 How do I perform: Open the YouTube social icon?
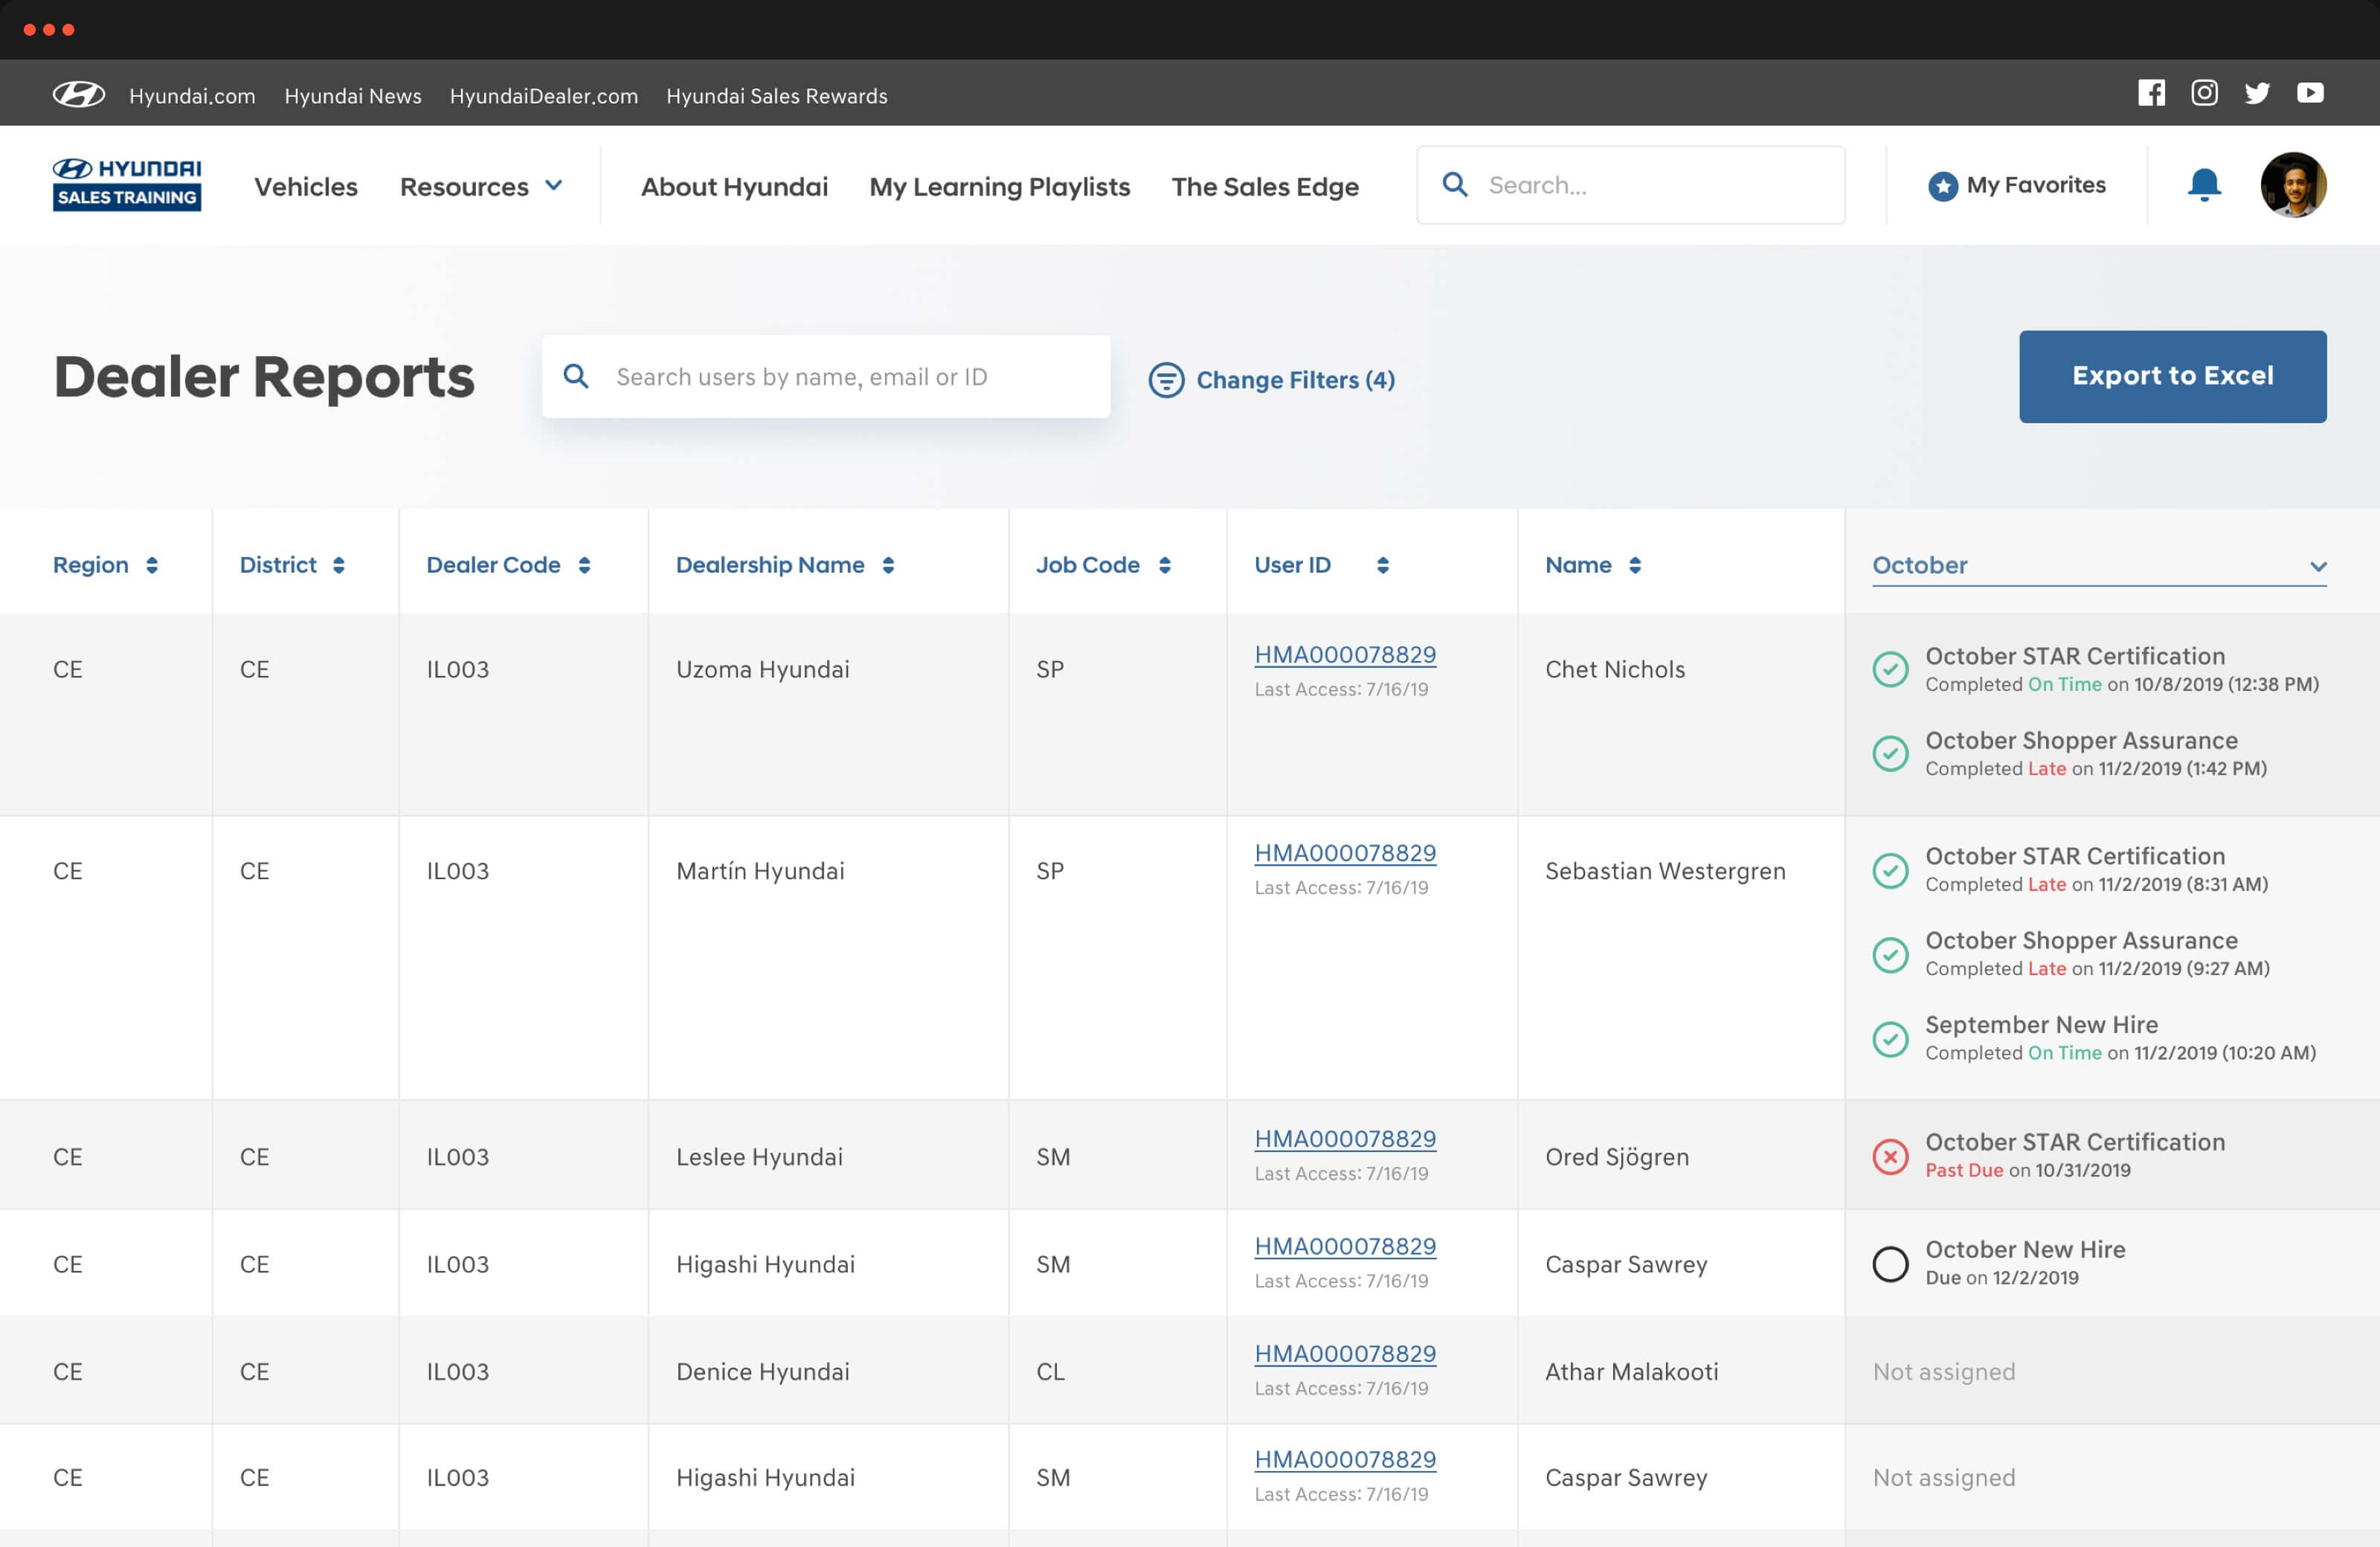2310,93
